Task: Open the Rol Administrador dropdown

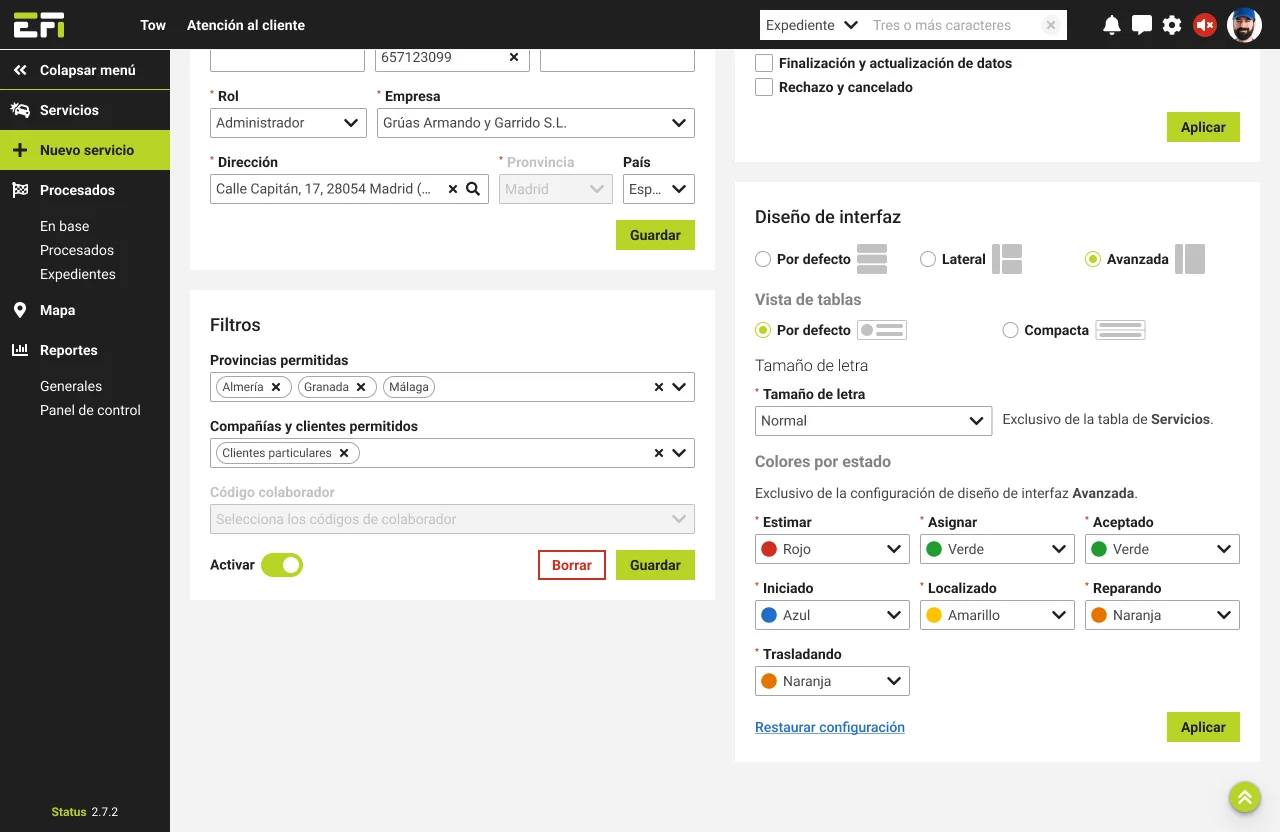Action: tap(287, 123)
